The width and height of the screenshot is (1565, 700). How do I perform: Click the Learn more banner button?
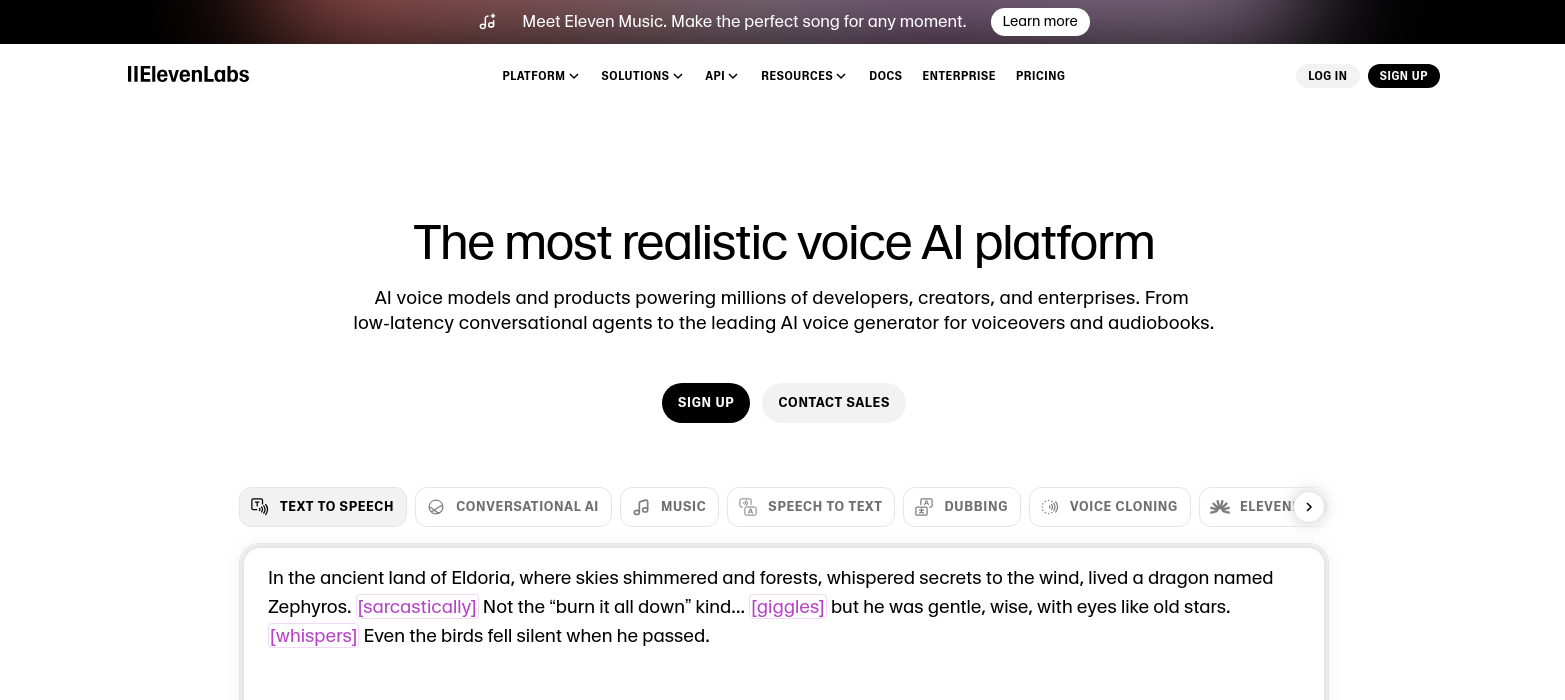coord(1040,21)
